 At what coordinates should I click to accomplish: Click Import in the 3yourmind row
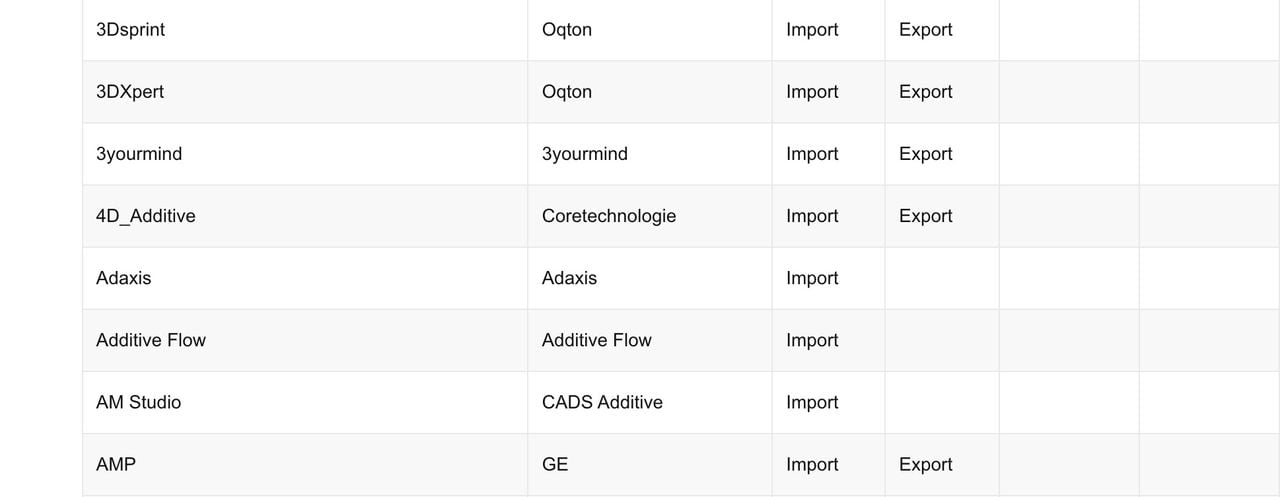coord(812,154)
